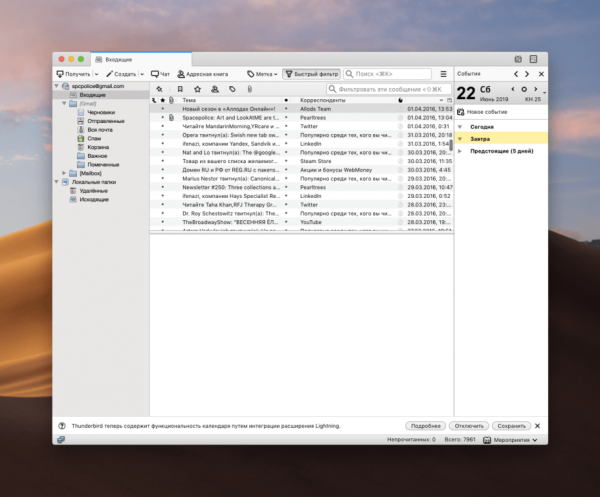The image size is (600, 497).
Task: Open the Вся почта folder
Action: 95,130
